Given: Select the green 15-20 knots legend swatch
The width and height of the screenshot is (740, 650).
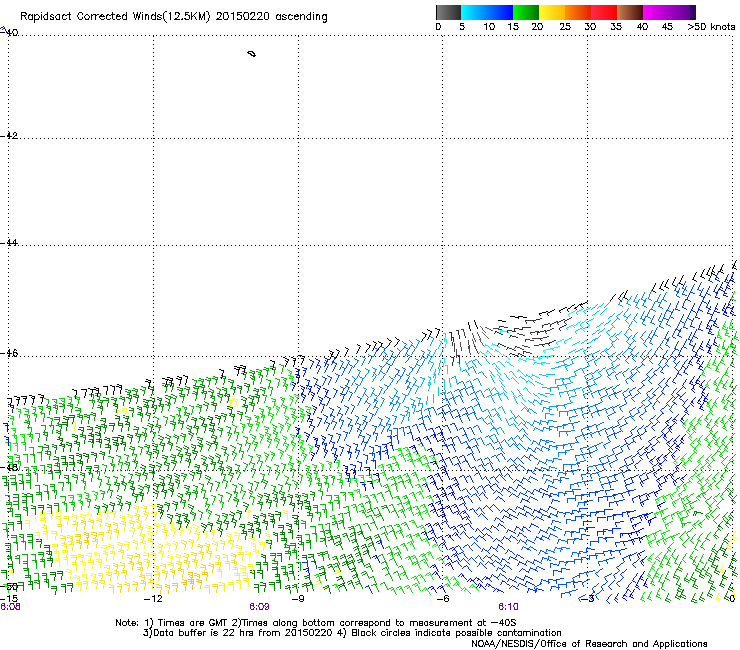Looking at the screenshot, I should 526,12.
